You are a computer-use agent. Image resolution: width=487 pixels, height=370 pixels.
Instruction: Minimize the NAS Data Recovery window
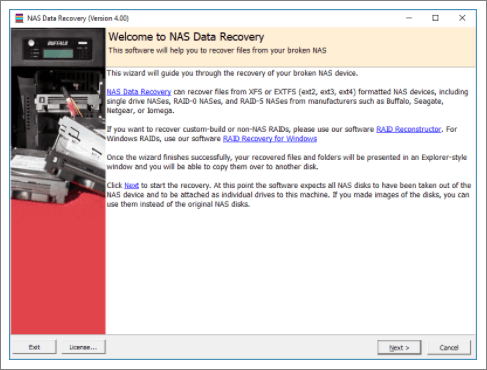click(x=409, y=18)
